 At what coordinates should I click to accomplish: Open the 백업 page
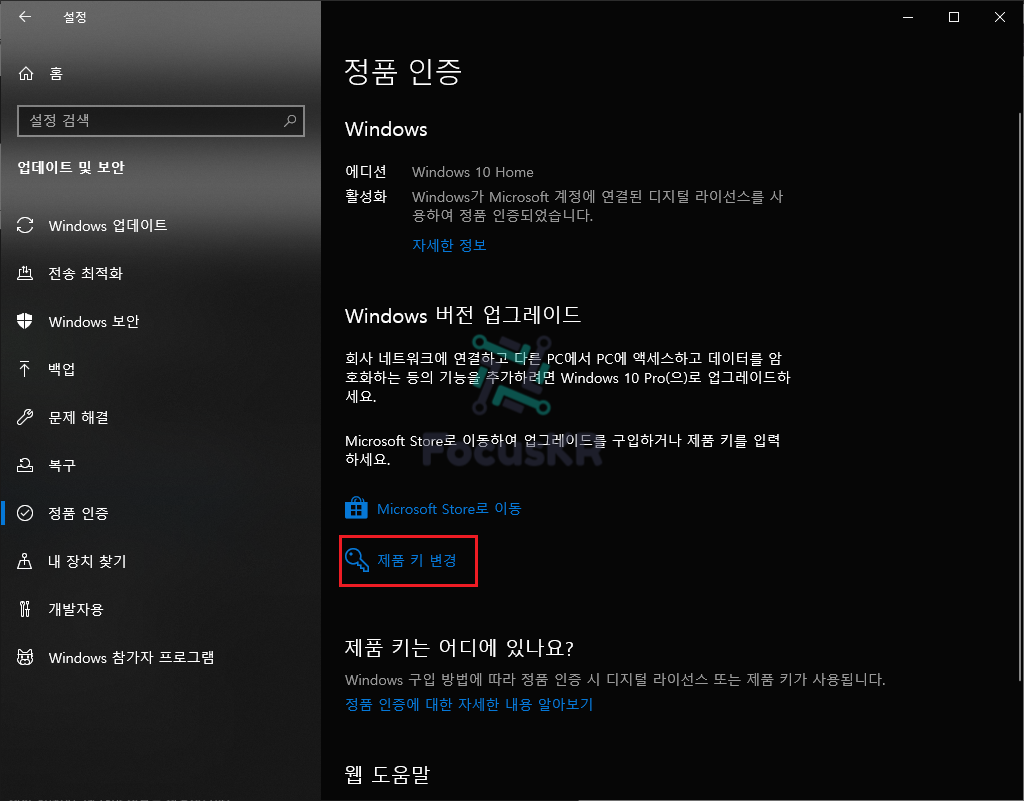coord(160,369)
